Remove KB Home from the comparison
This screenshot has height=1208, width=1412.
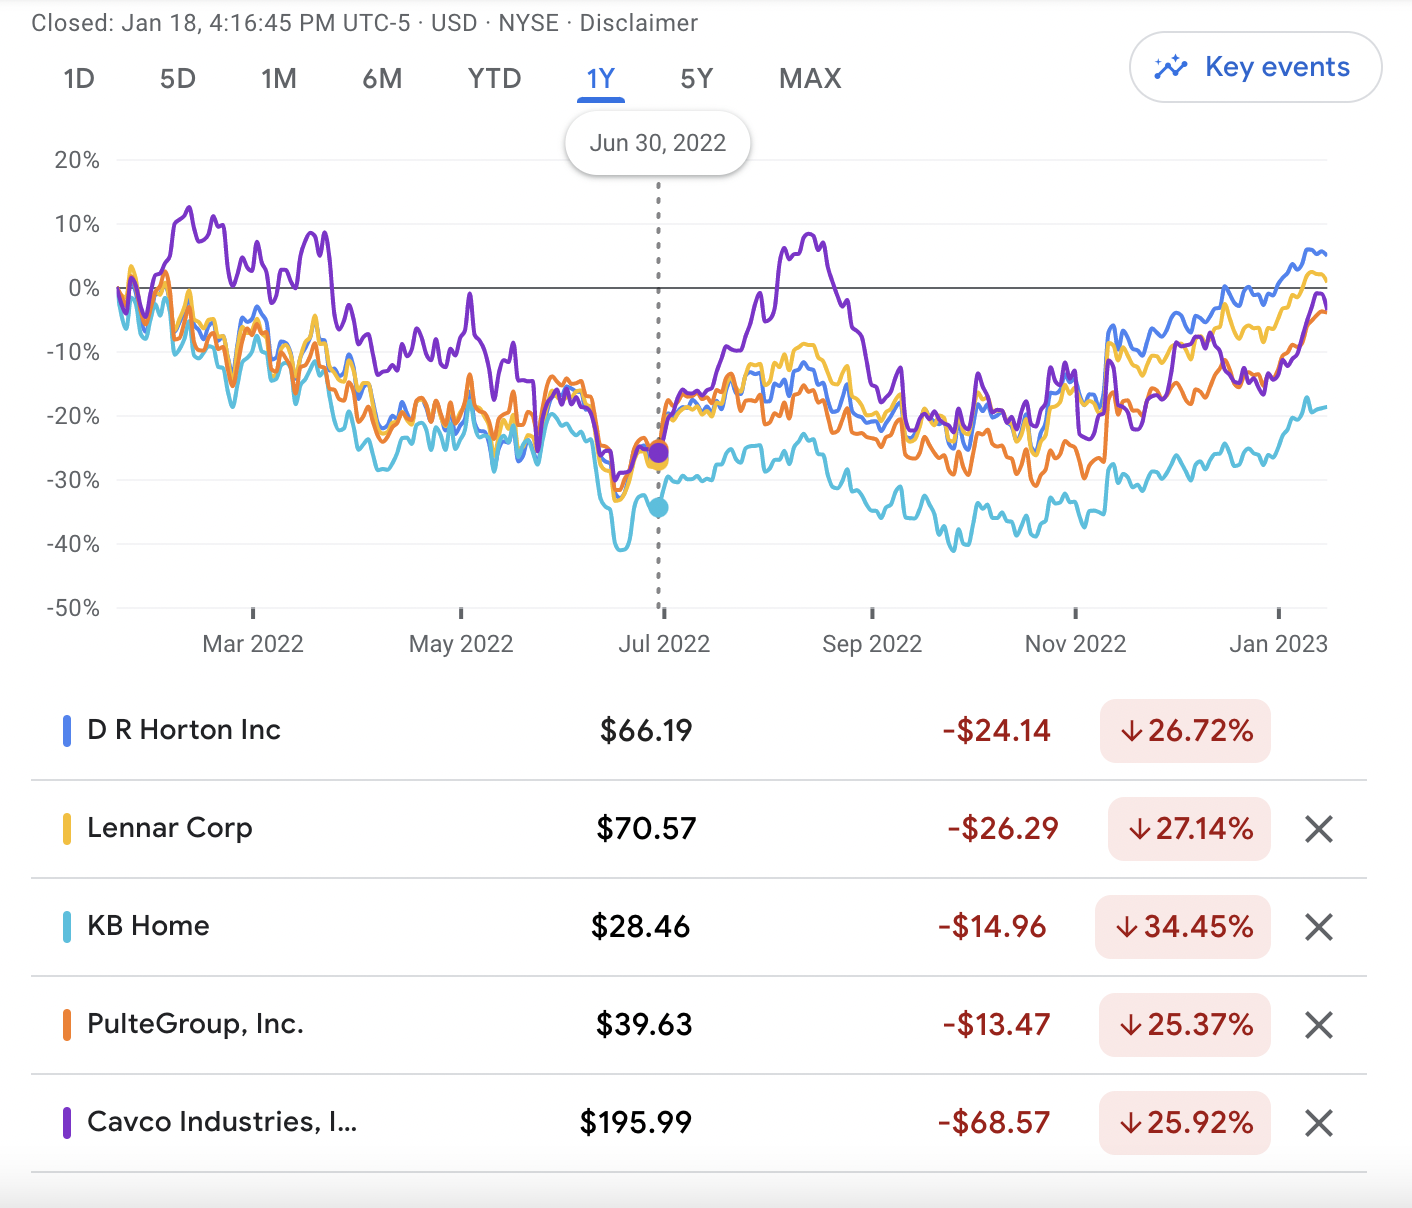(x=1319, y=927)
